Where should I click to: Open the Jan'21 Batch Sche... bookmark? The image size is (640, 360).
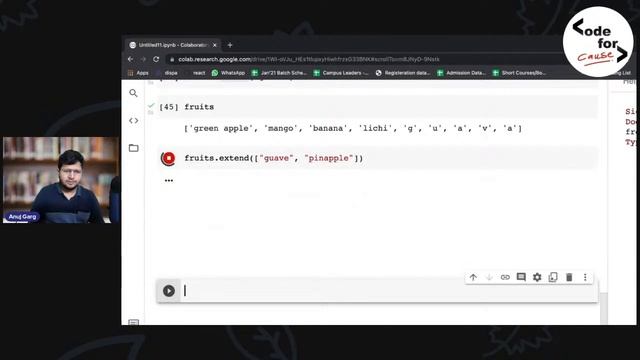tap(279, 73)
